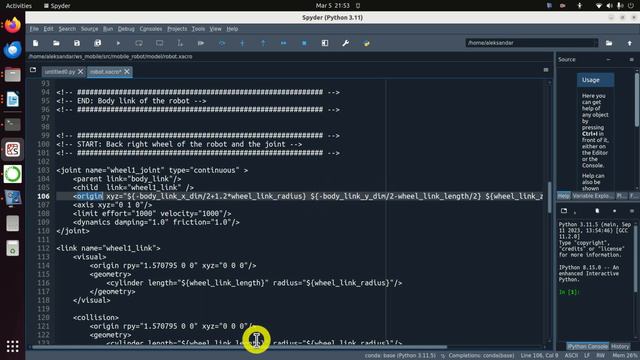Click the open file folder toolbar icon
The height and width of the screenshot is (360, 640).
56,43
